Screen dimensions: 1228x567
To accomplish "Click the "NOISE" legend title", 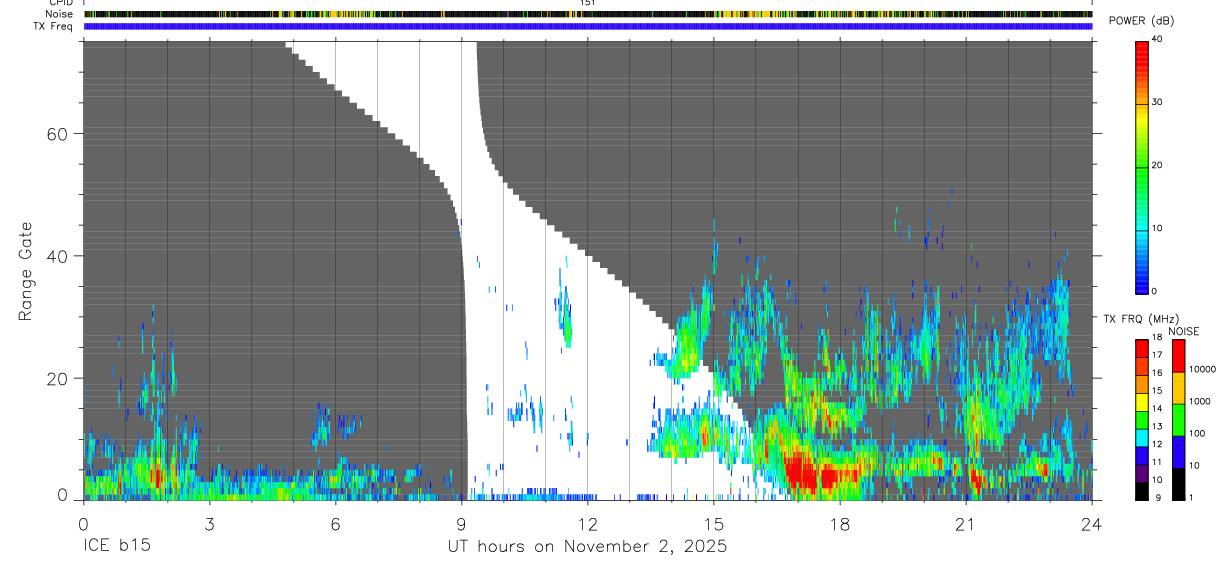I will point(1184,331).
